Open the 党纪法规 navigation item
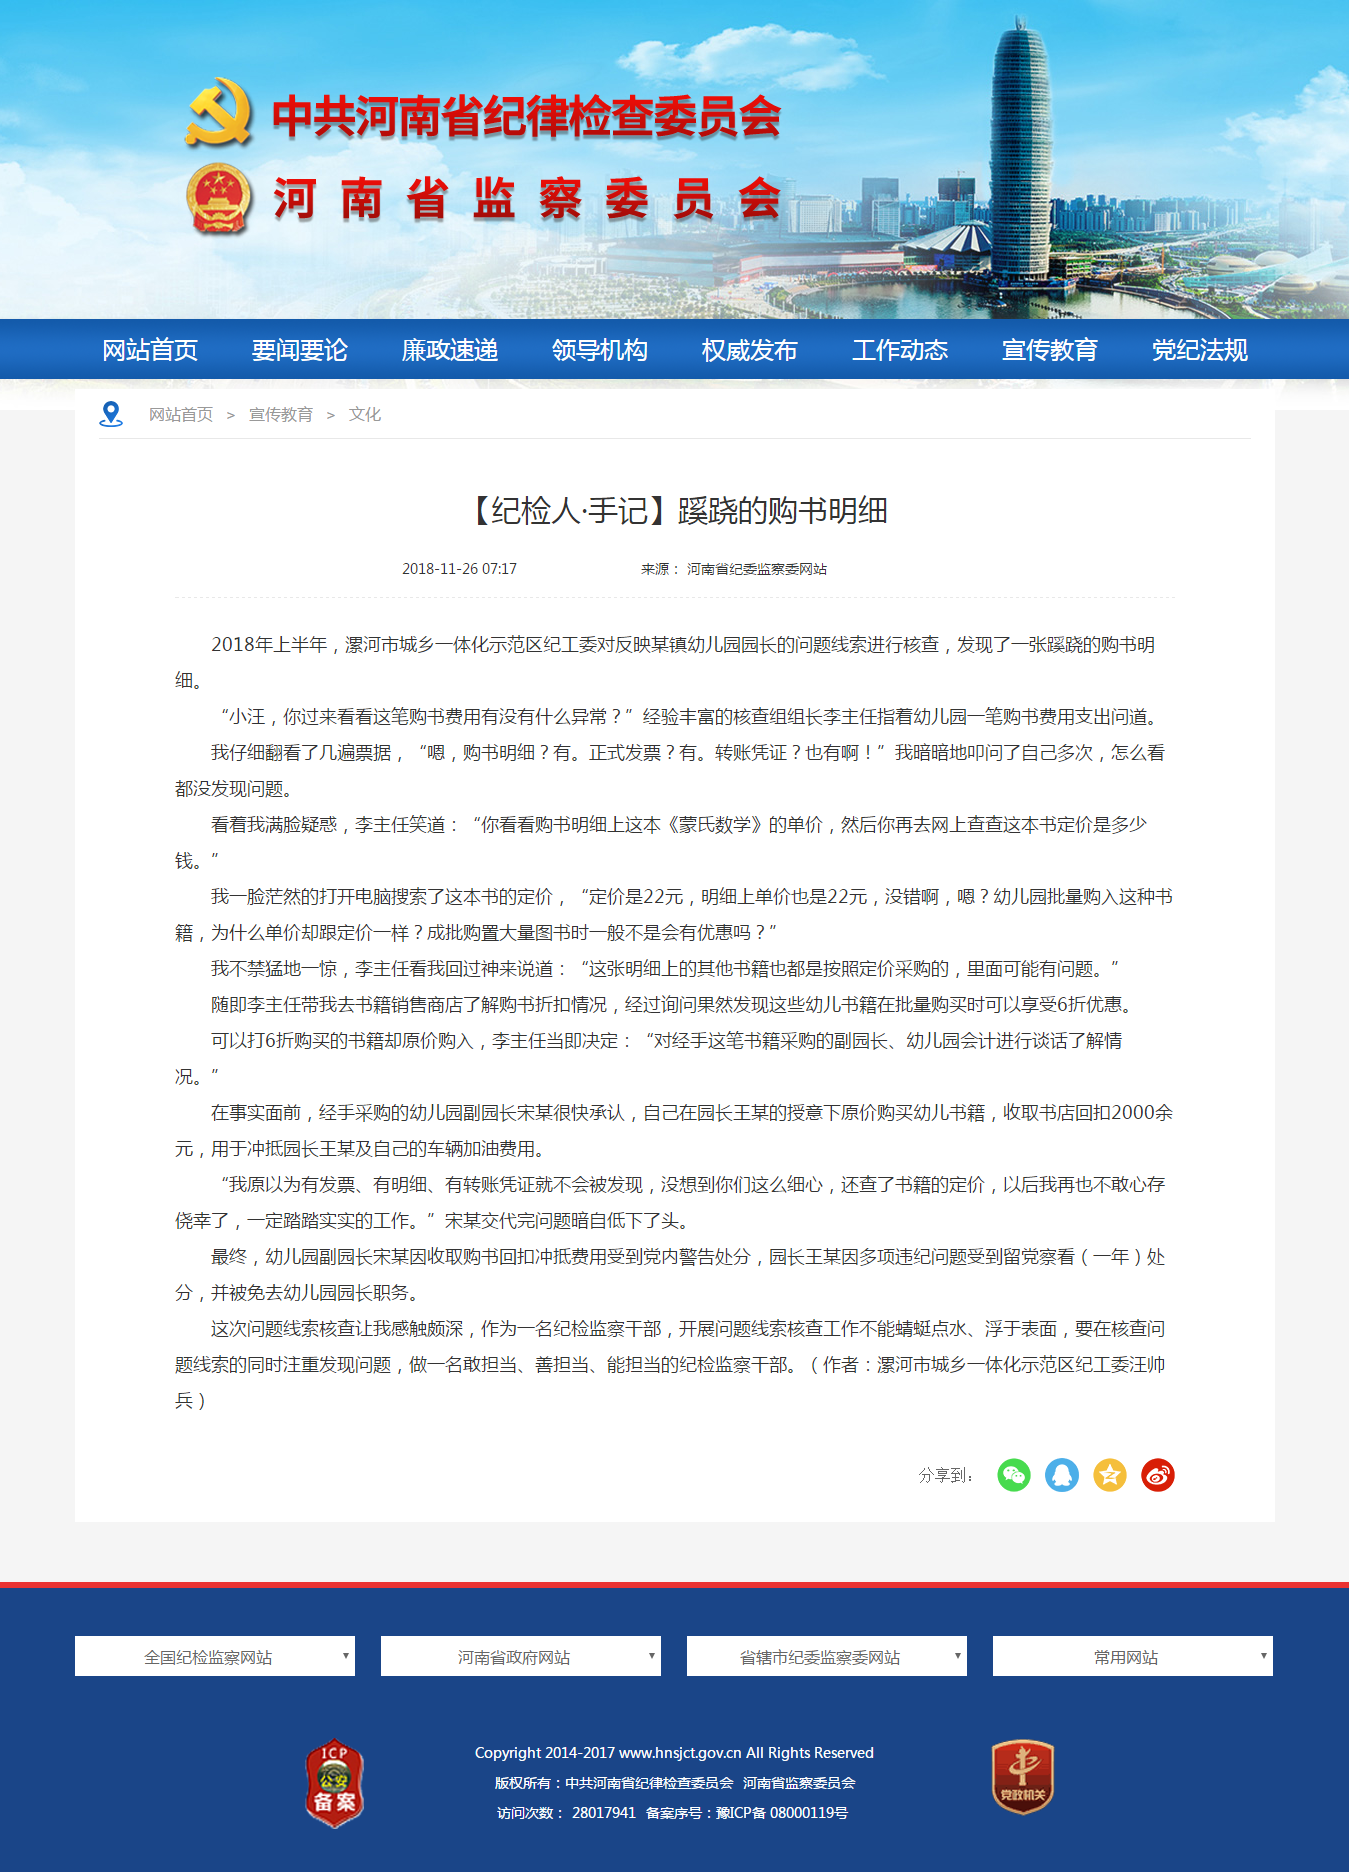Screen dimensions: 1349x1872 1200,350
